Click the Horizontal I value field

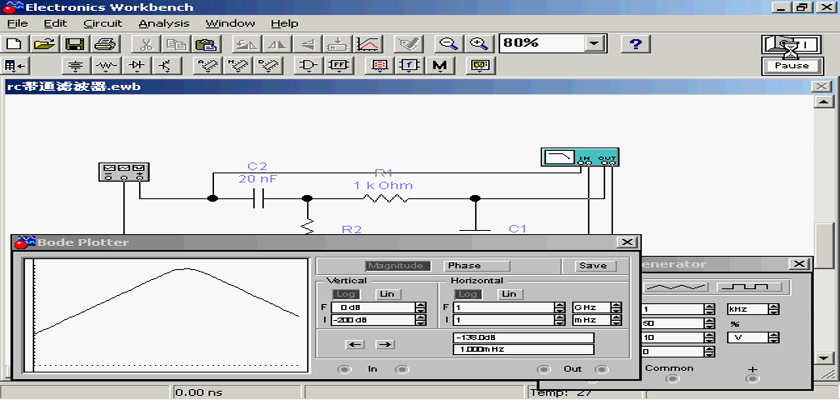(504, 320)
